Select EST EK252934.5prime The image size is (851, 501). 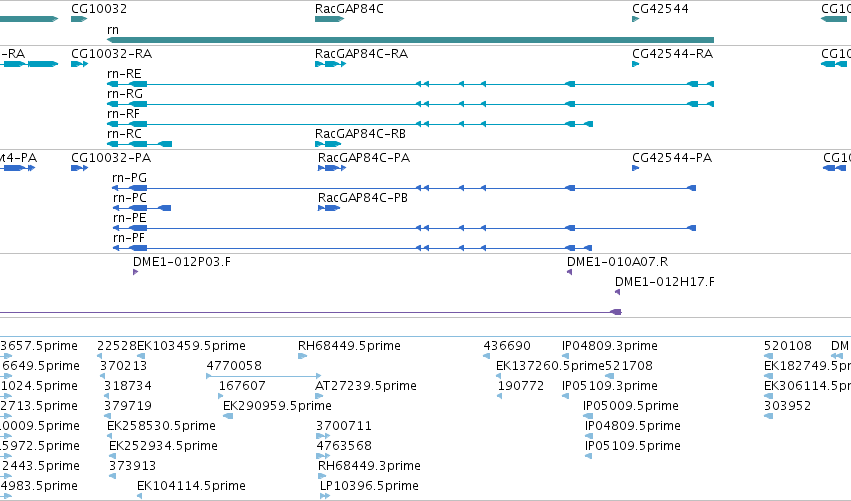163,447
